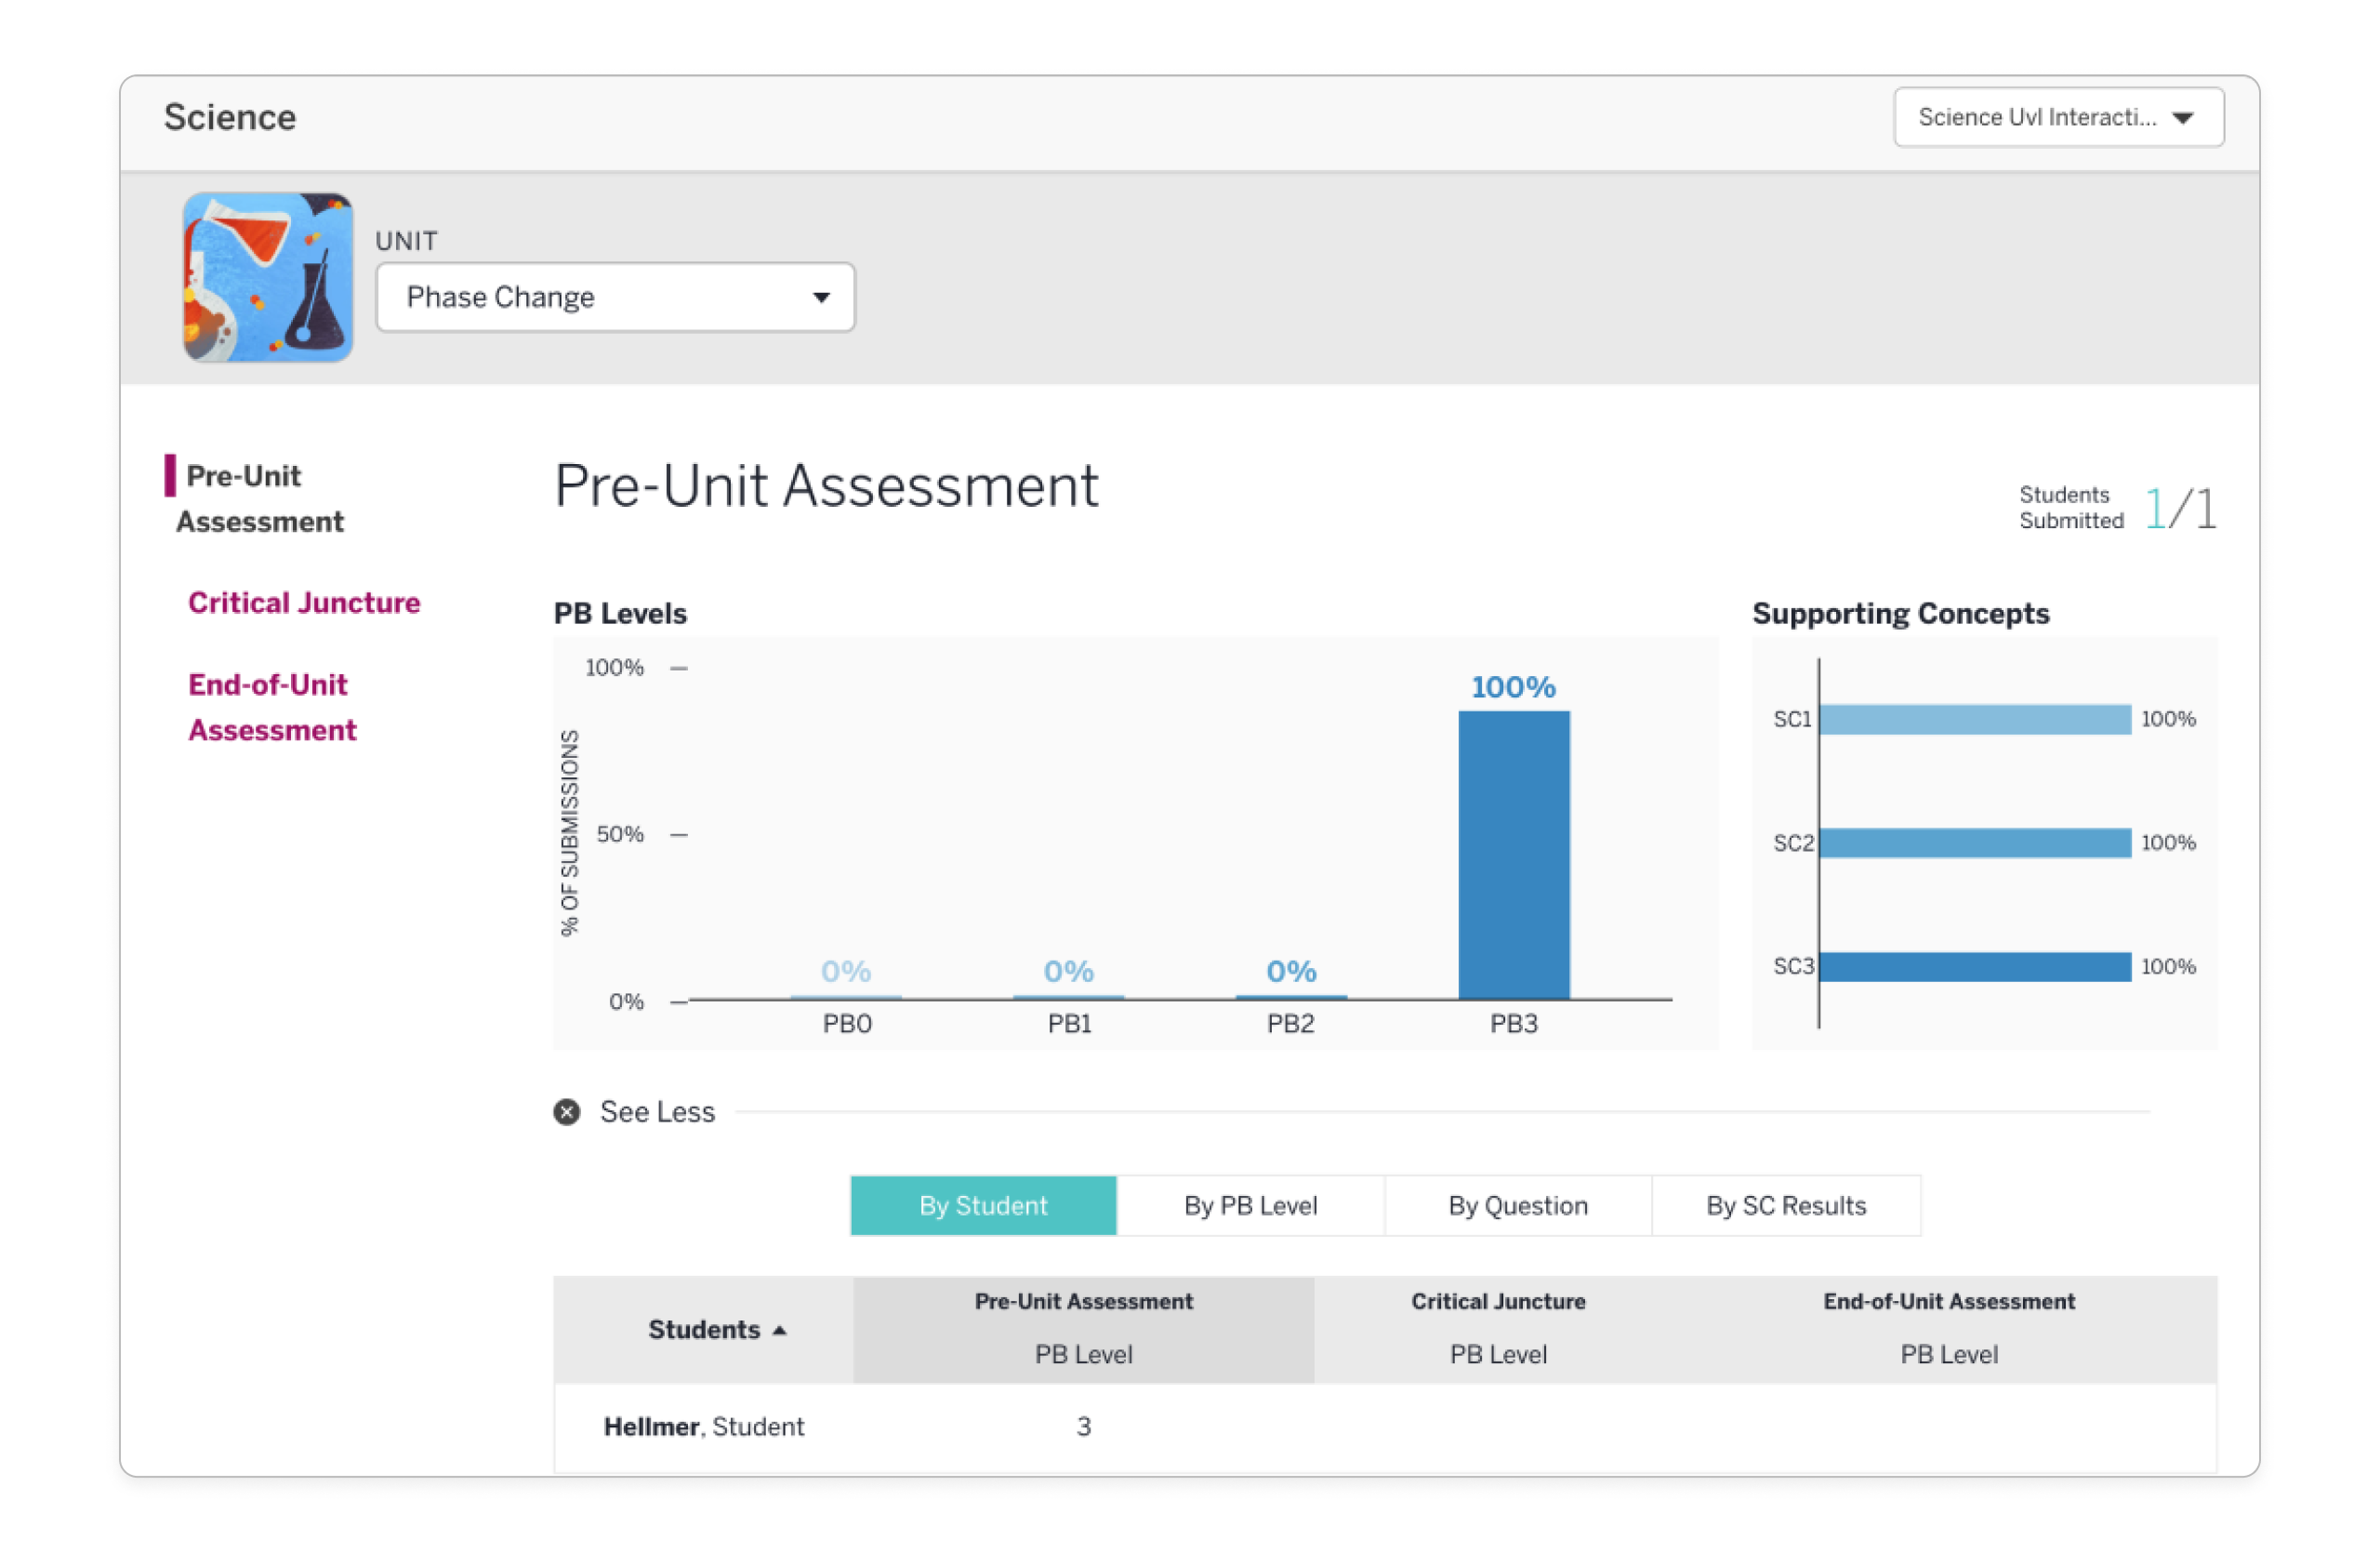This screenshot has width=2380, height=1553.
Task: Click the Students Submitted 1/1 count
Action: (x=2180, y=508)
